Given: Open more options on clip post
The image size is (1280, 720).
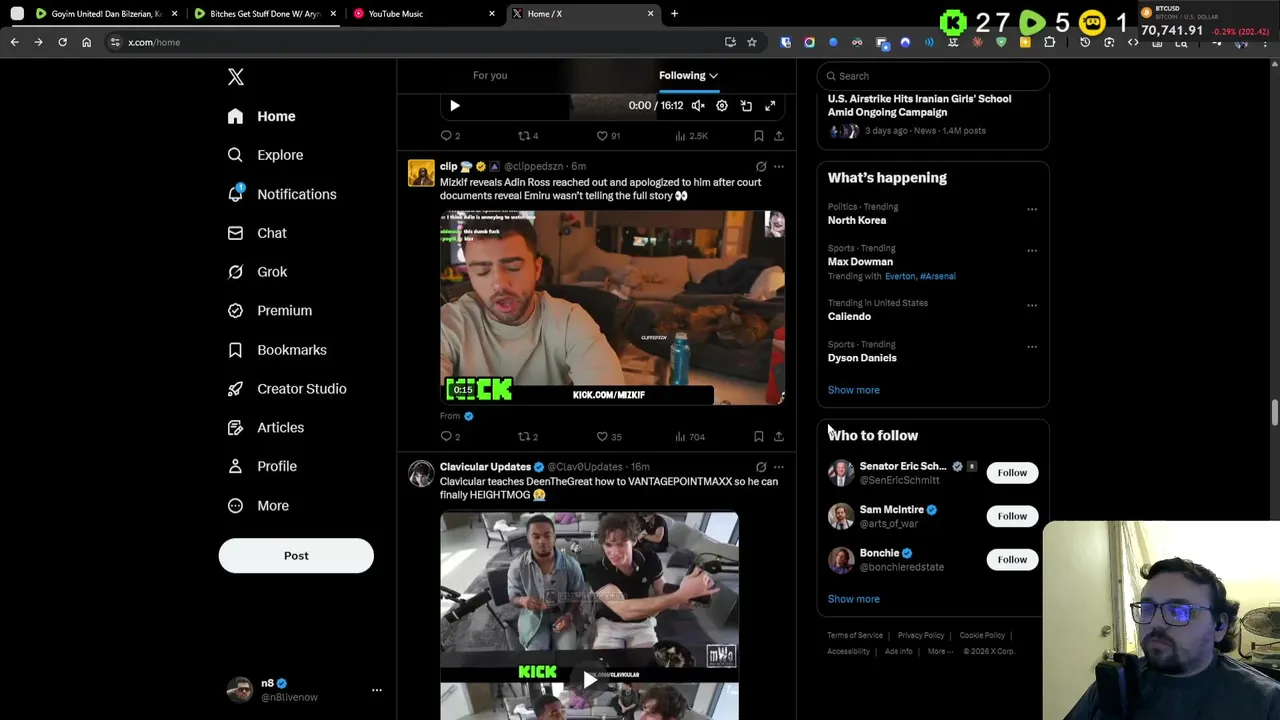Looking at the screenshot, I should [x=779, y=167].
